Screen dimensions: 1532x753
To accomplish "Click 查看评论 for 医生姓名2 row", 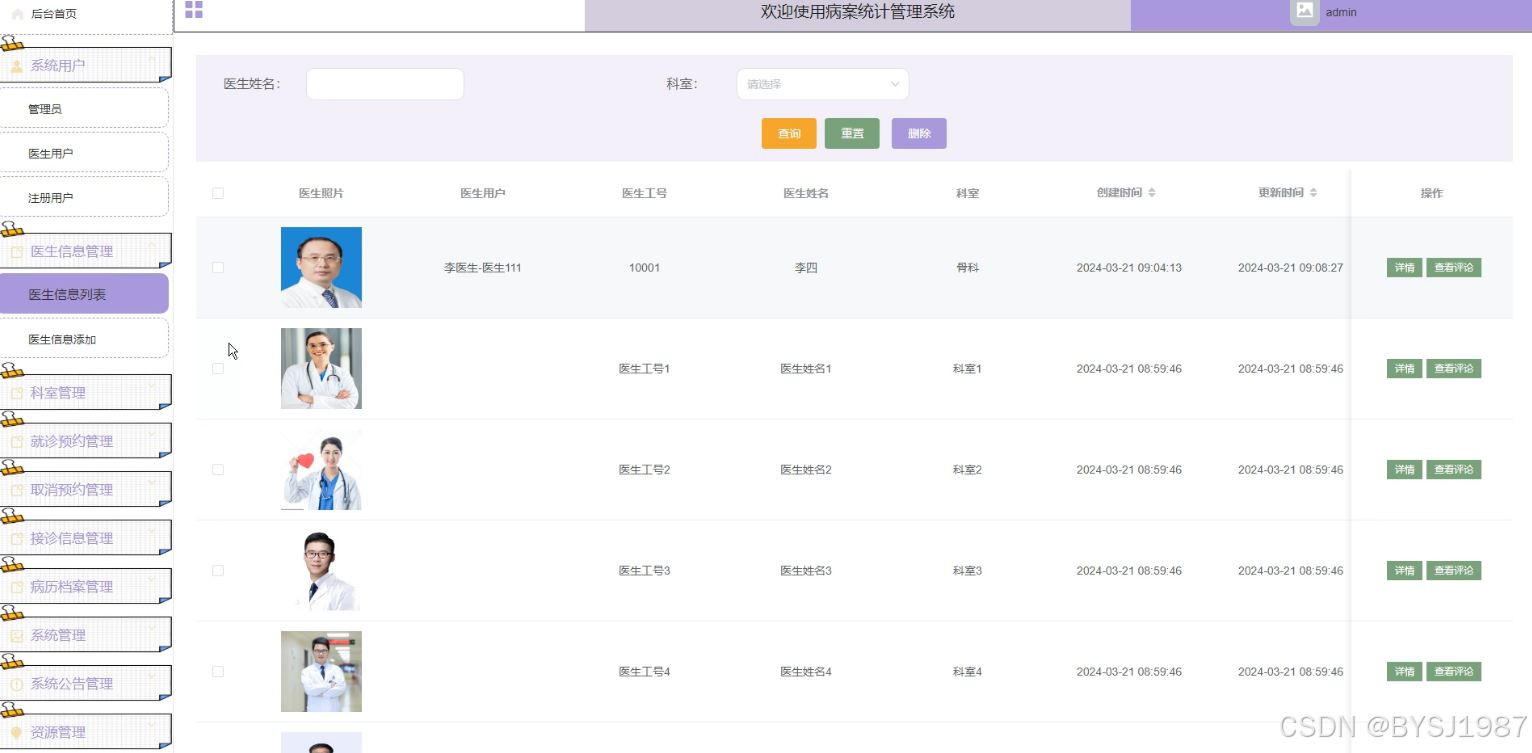I will point(1453,470).
